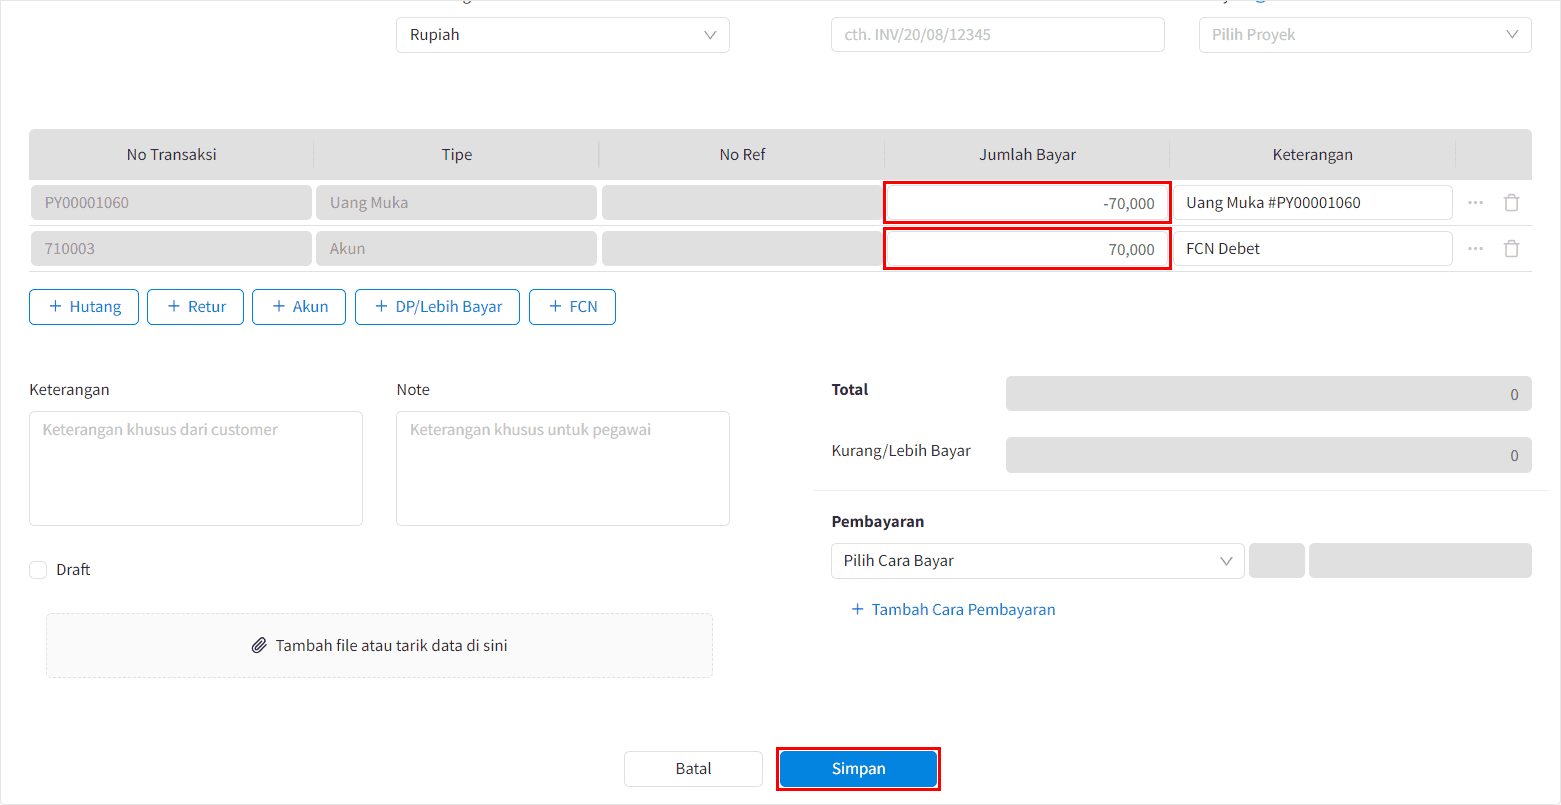Expand the Pilih Cara Bayar dropdown
This screenshot has height=805, width=1561.
1037,561
